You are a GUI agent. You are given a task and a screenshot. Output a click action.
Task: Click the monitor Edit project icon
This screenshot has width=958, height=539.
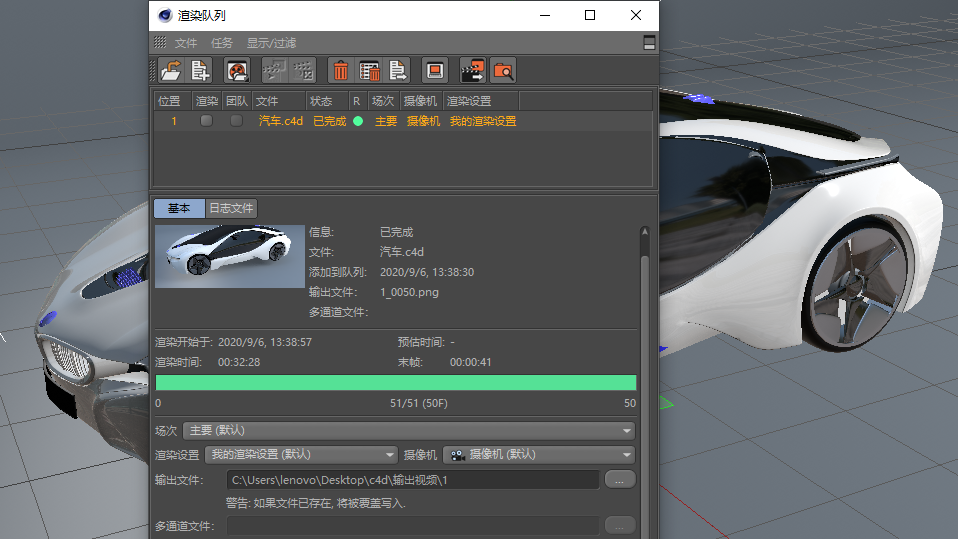[x=435, y=71]
